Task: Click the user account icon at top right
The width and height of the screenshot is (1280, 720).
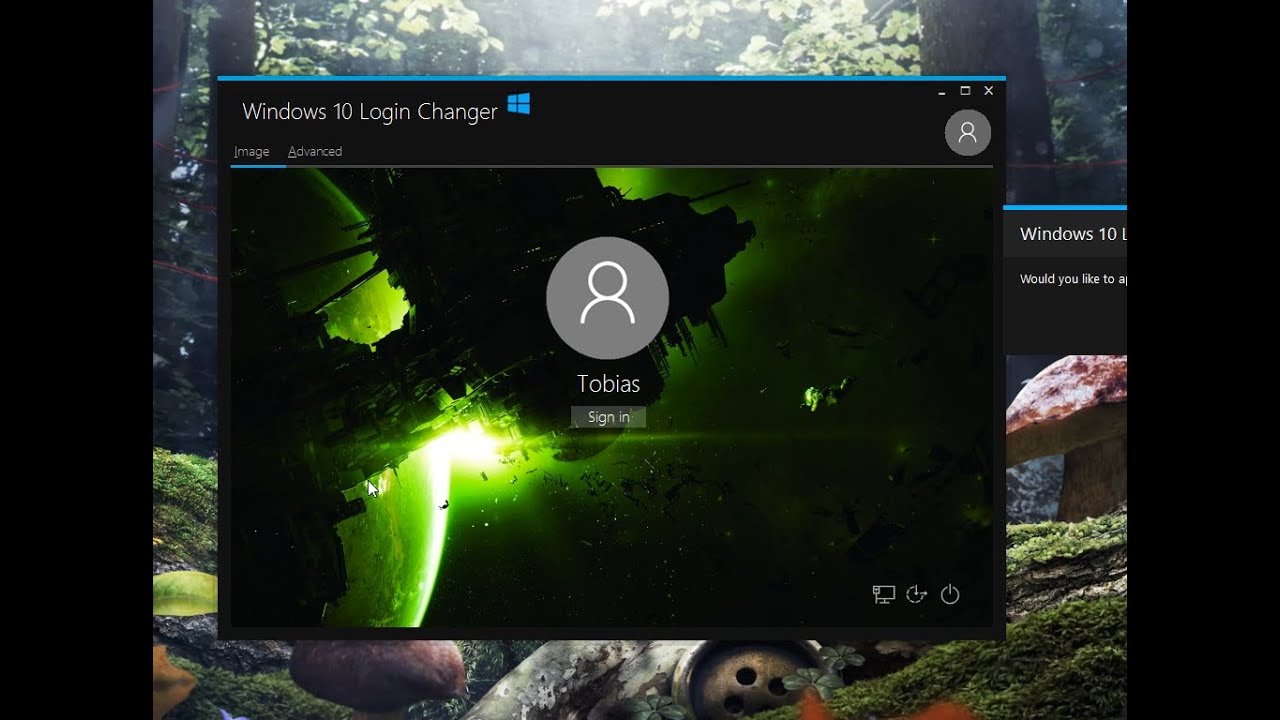Action: click(968, 133)
